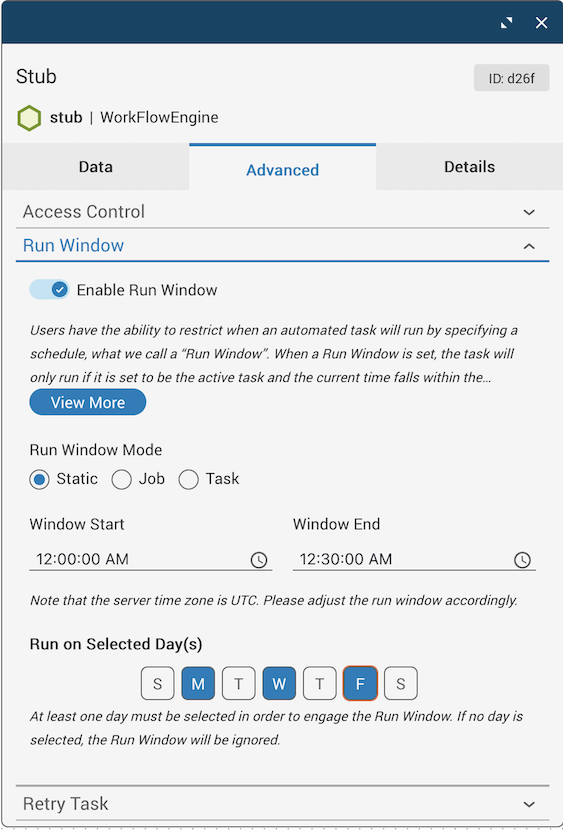
Task: Collapse the Run Window section
Action: 283,245
